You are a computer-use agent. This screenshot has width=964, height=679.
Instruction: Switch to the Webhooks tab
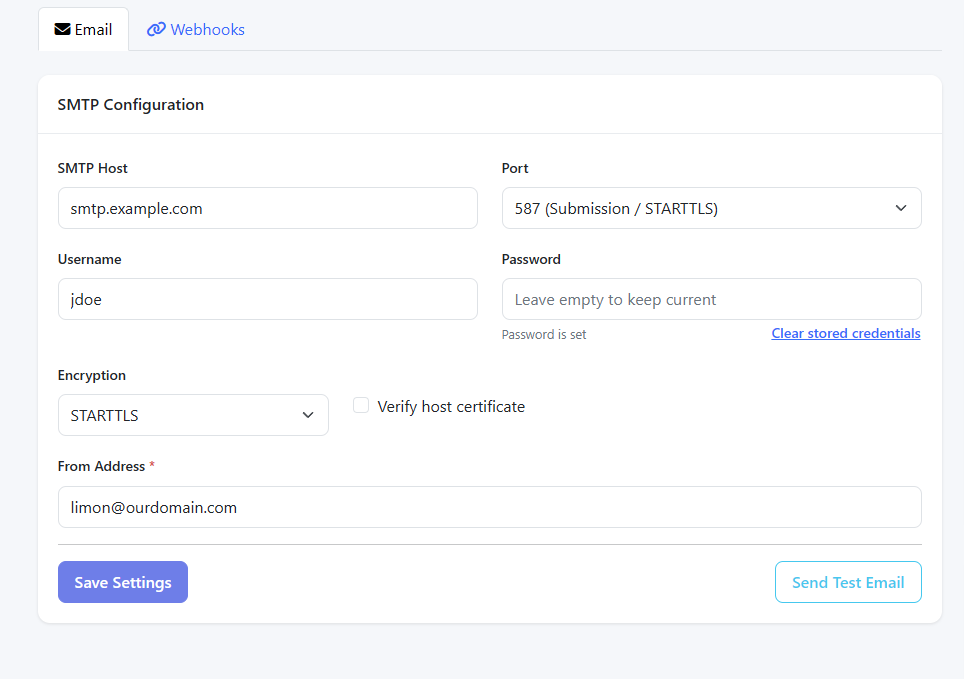coord(196,30)
